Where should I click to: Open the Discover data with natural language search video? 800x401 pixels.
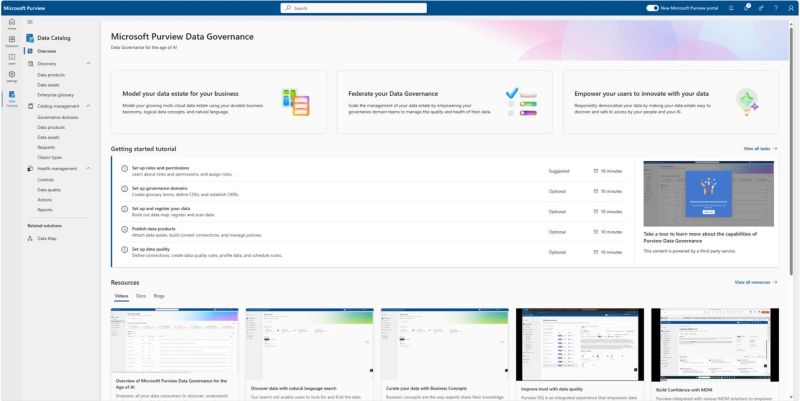309,344
